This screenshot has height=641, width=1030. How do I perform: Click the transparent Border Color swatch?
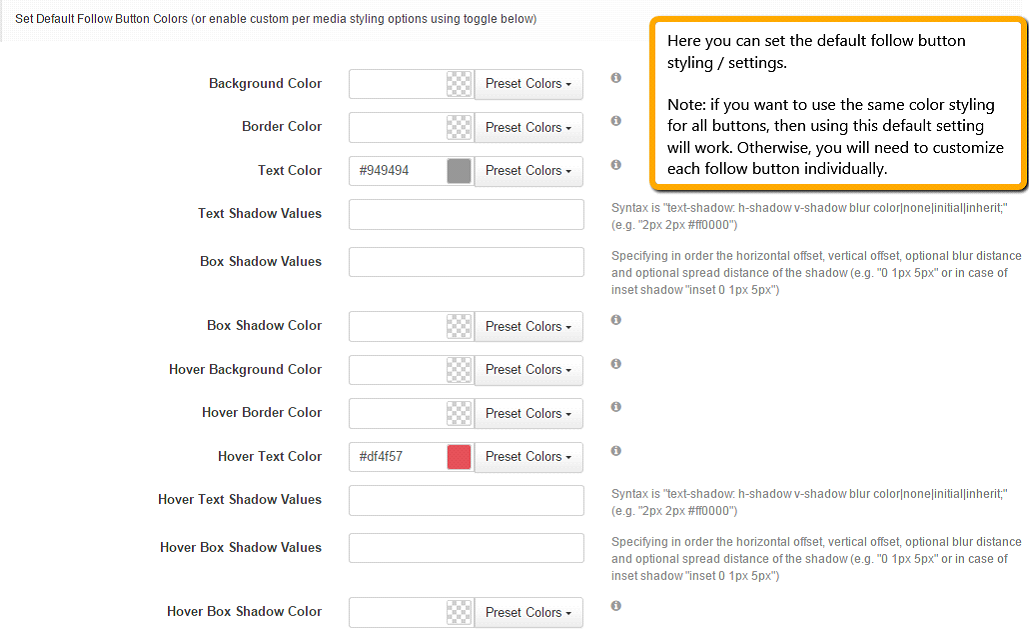459,127
